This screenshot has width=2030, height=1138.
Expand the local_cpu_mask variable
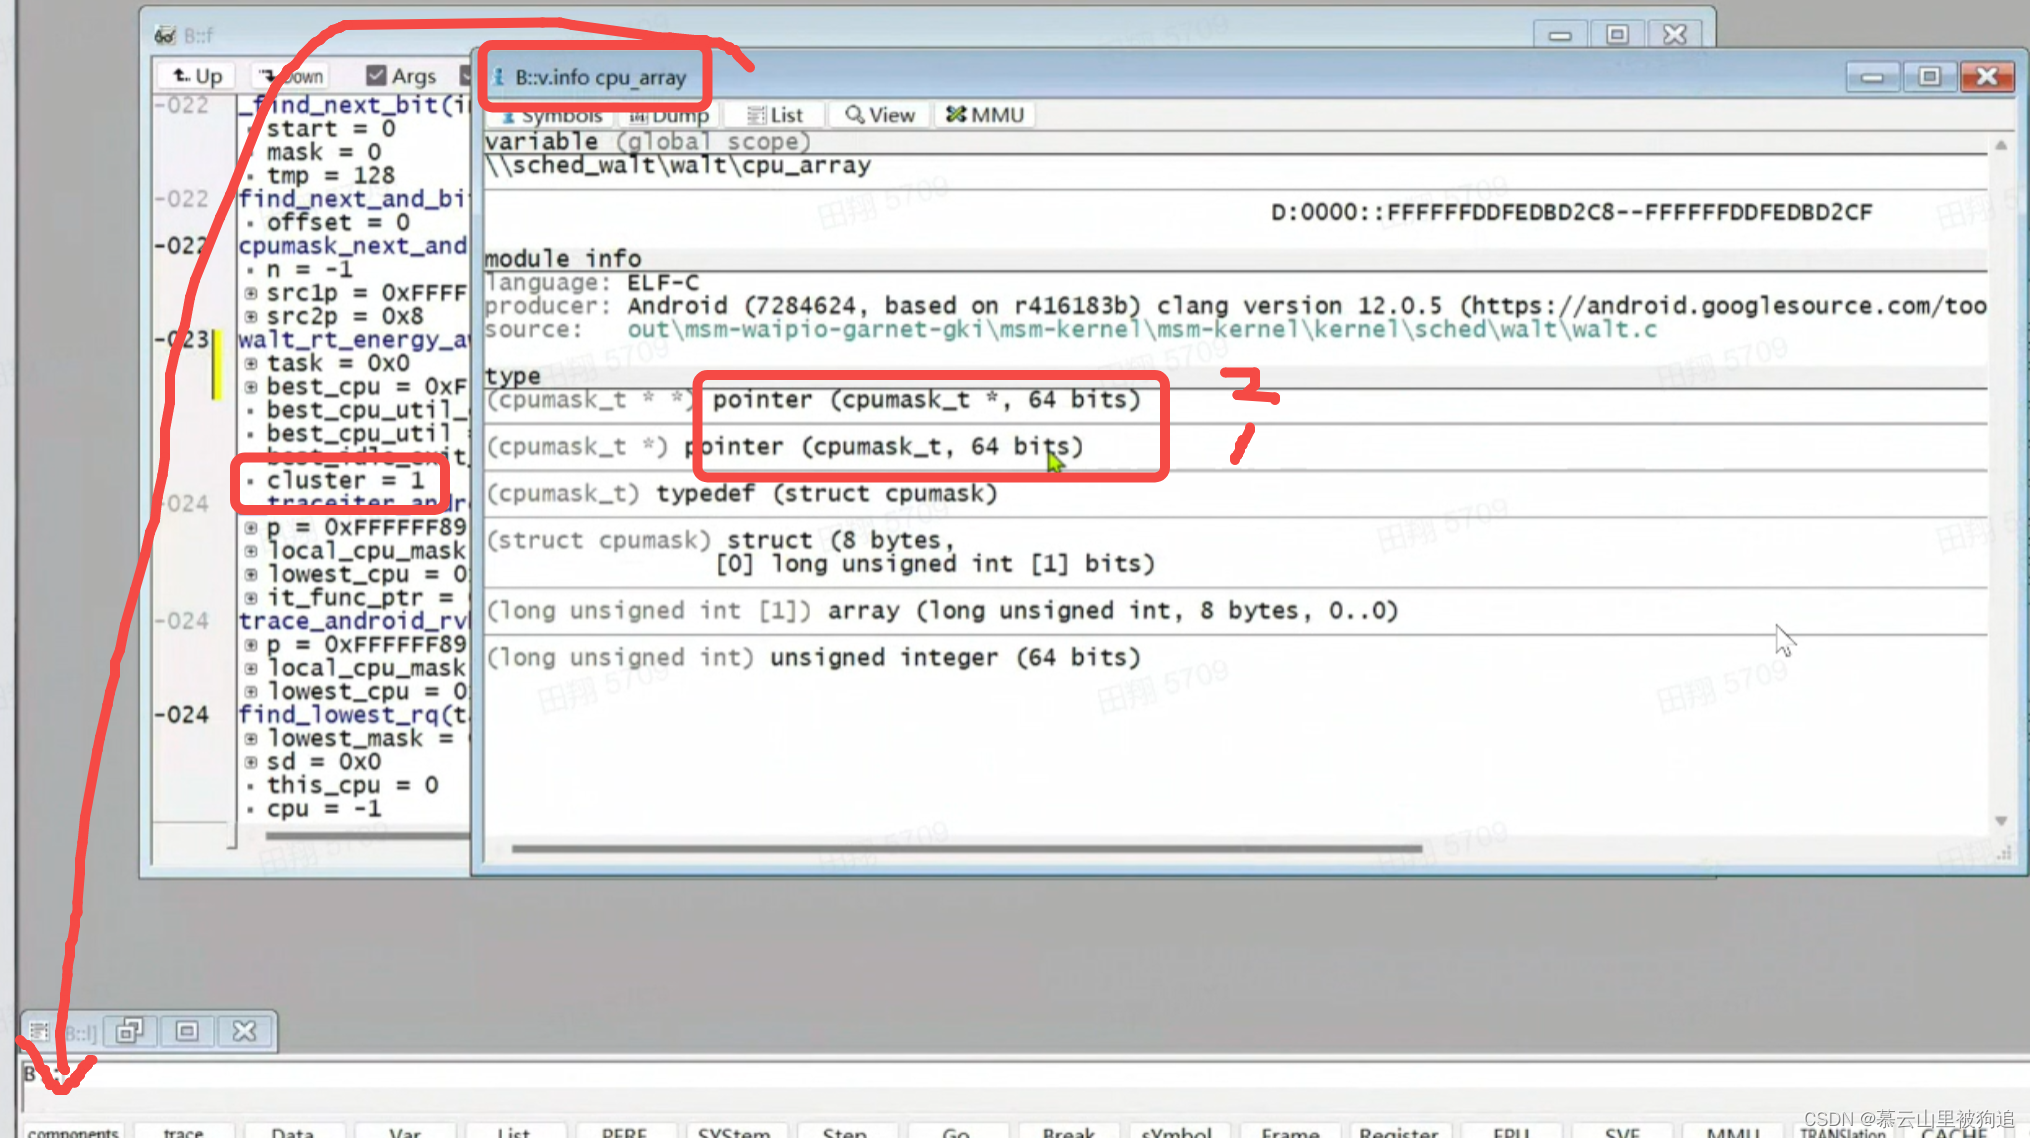pyautogui.click(x=253, y=551)
